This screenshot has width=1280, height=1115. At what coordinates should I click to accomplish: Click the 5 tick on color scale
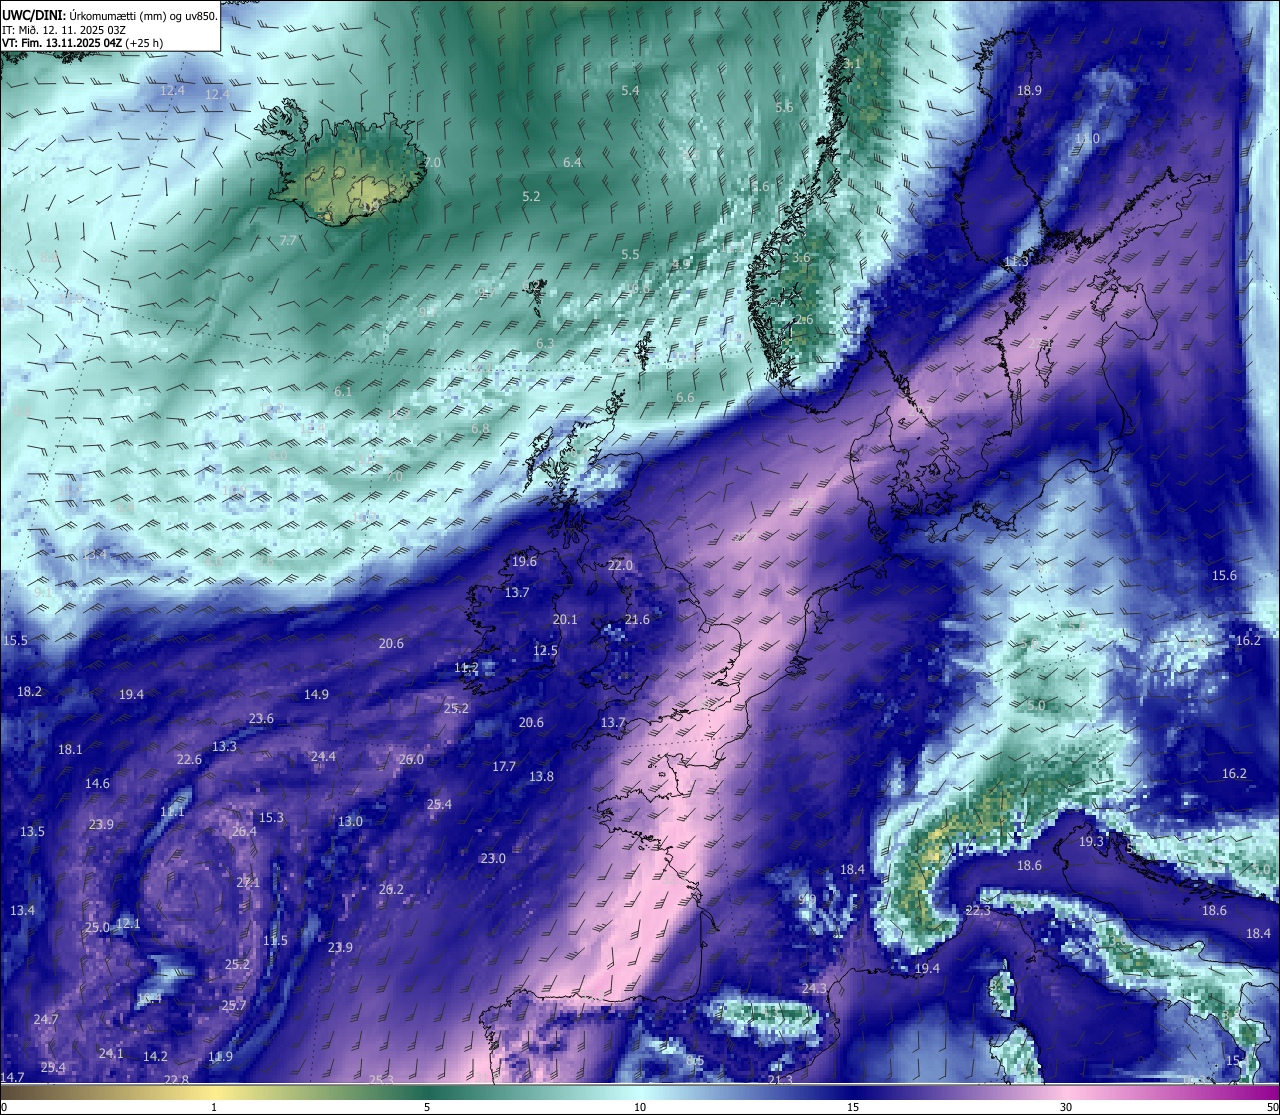427,1107
